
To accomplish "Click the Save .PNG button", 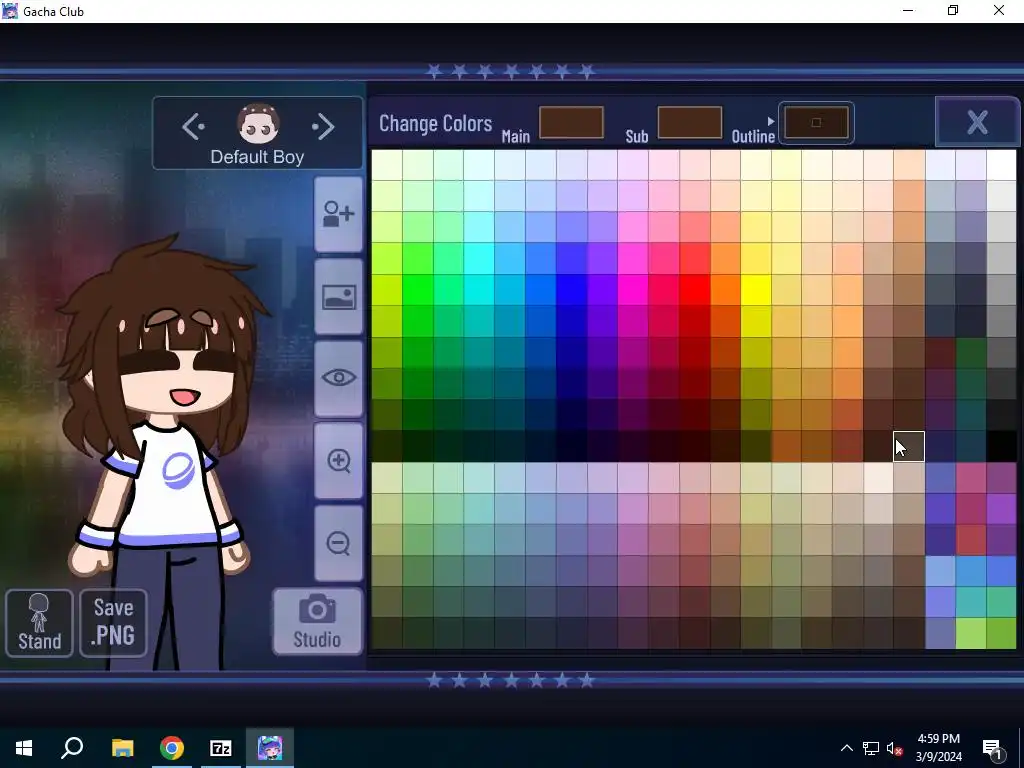I will pos(113,622).
